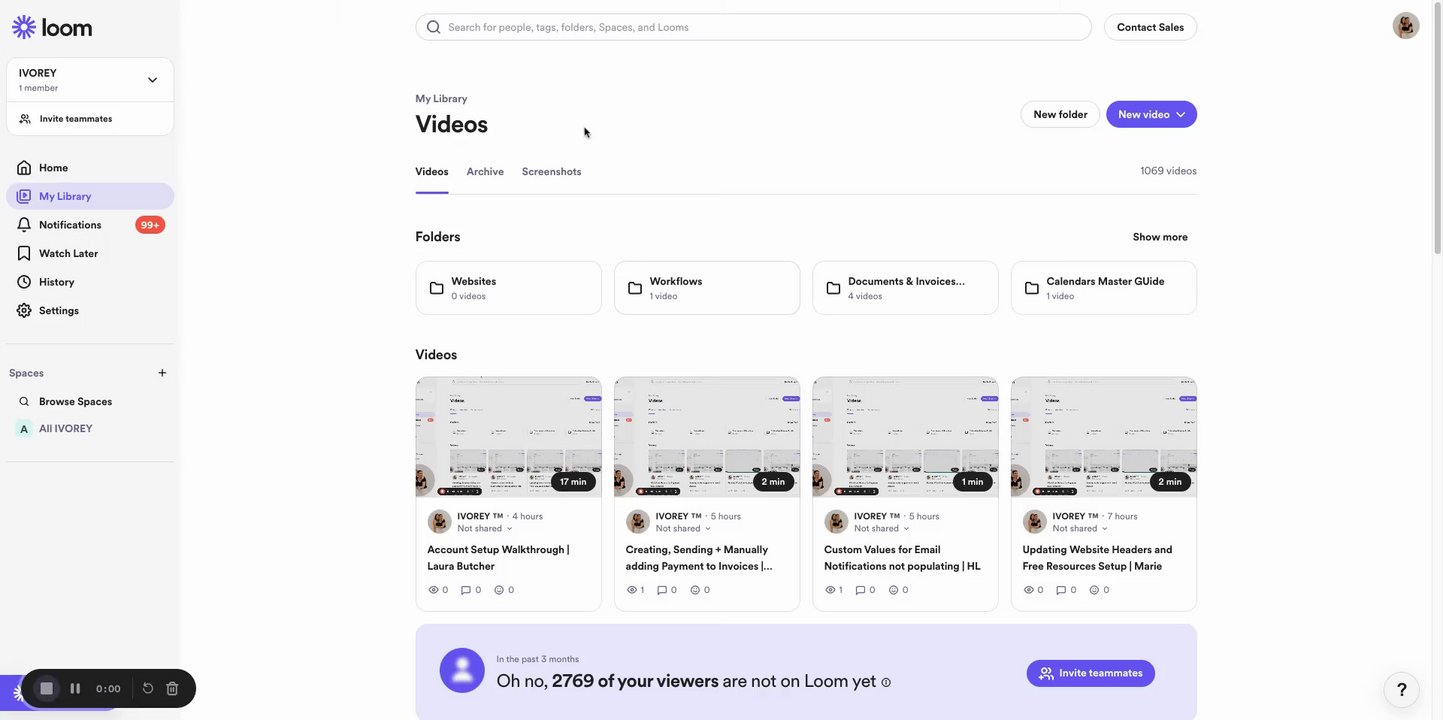Open the Websites folder
Screen dimensions: 1443x720
(x=508, y=288)
